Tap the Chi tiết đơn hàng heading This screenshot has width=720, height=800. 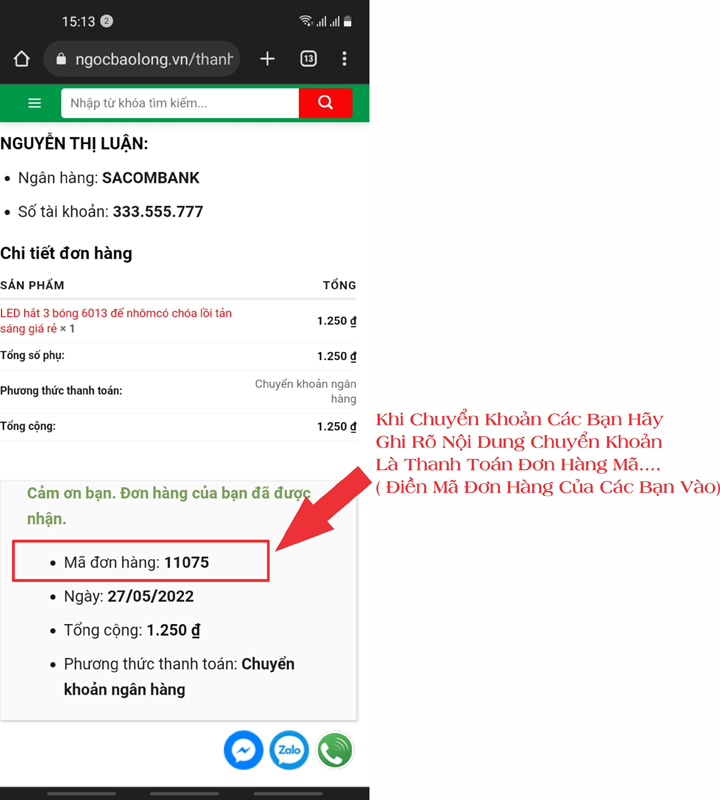[66, 253]
